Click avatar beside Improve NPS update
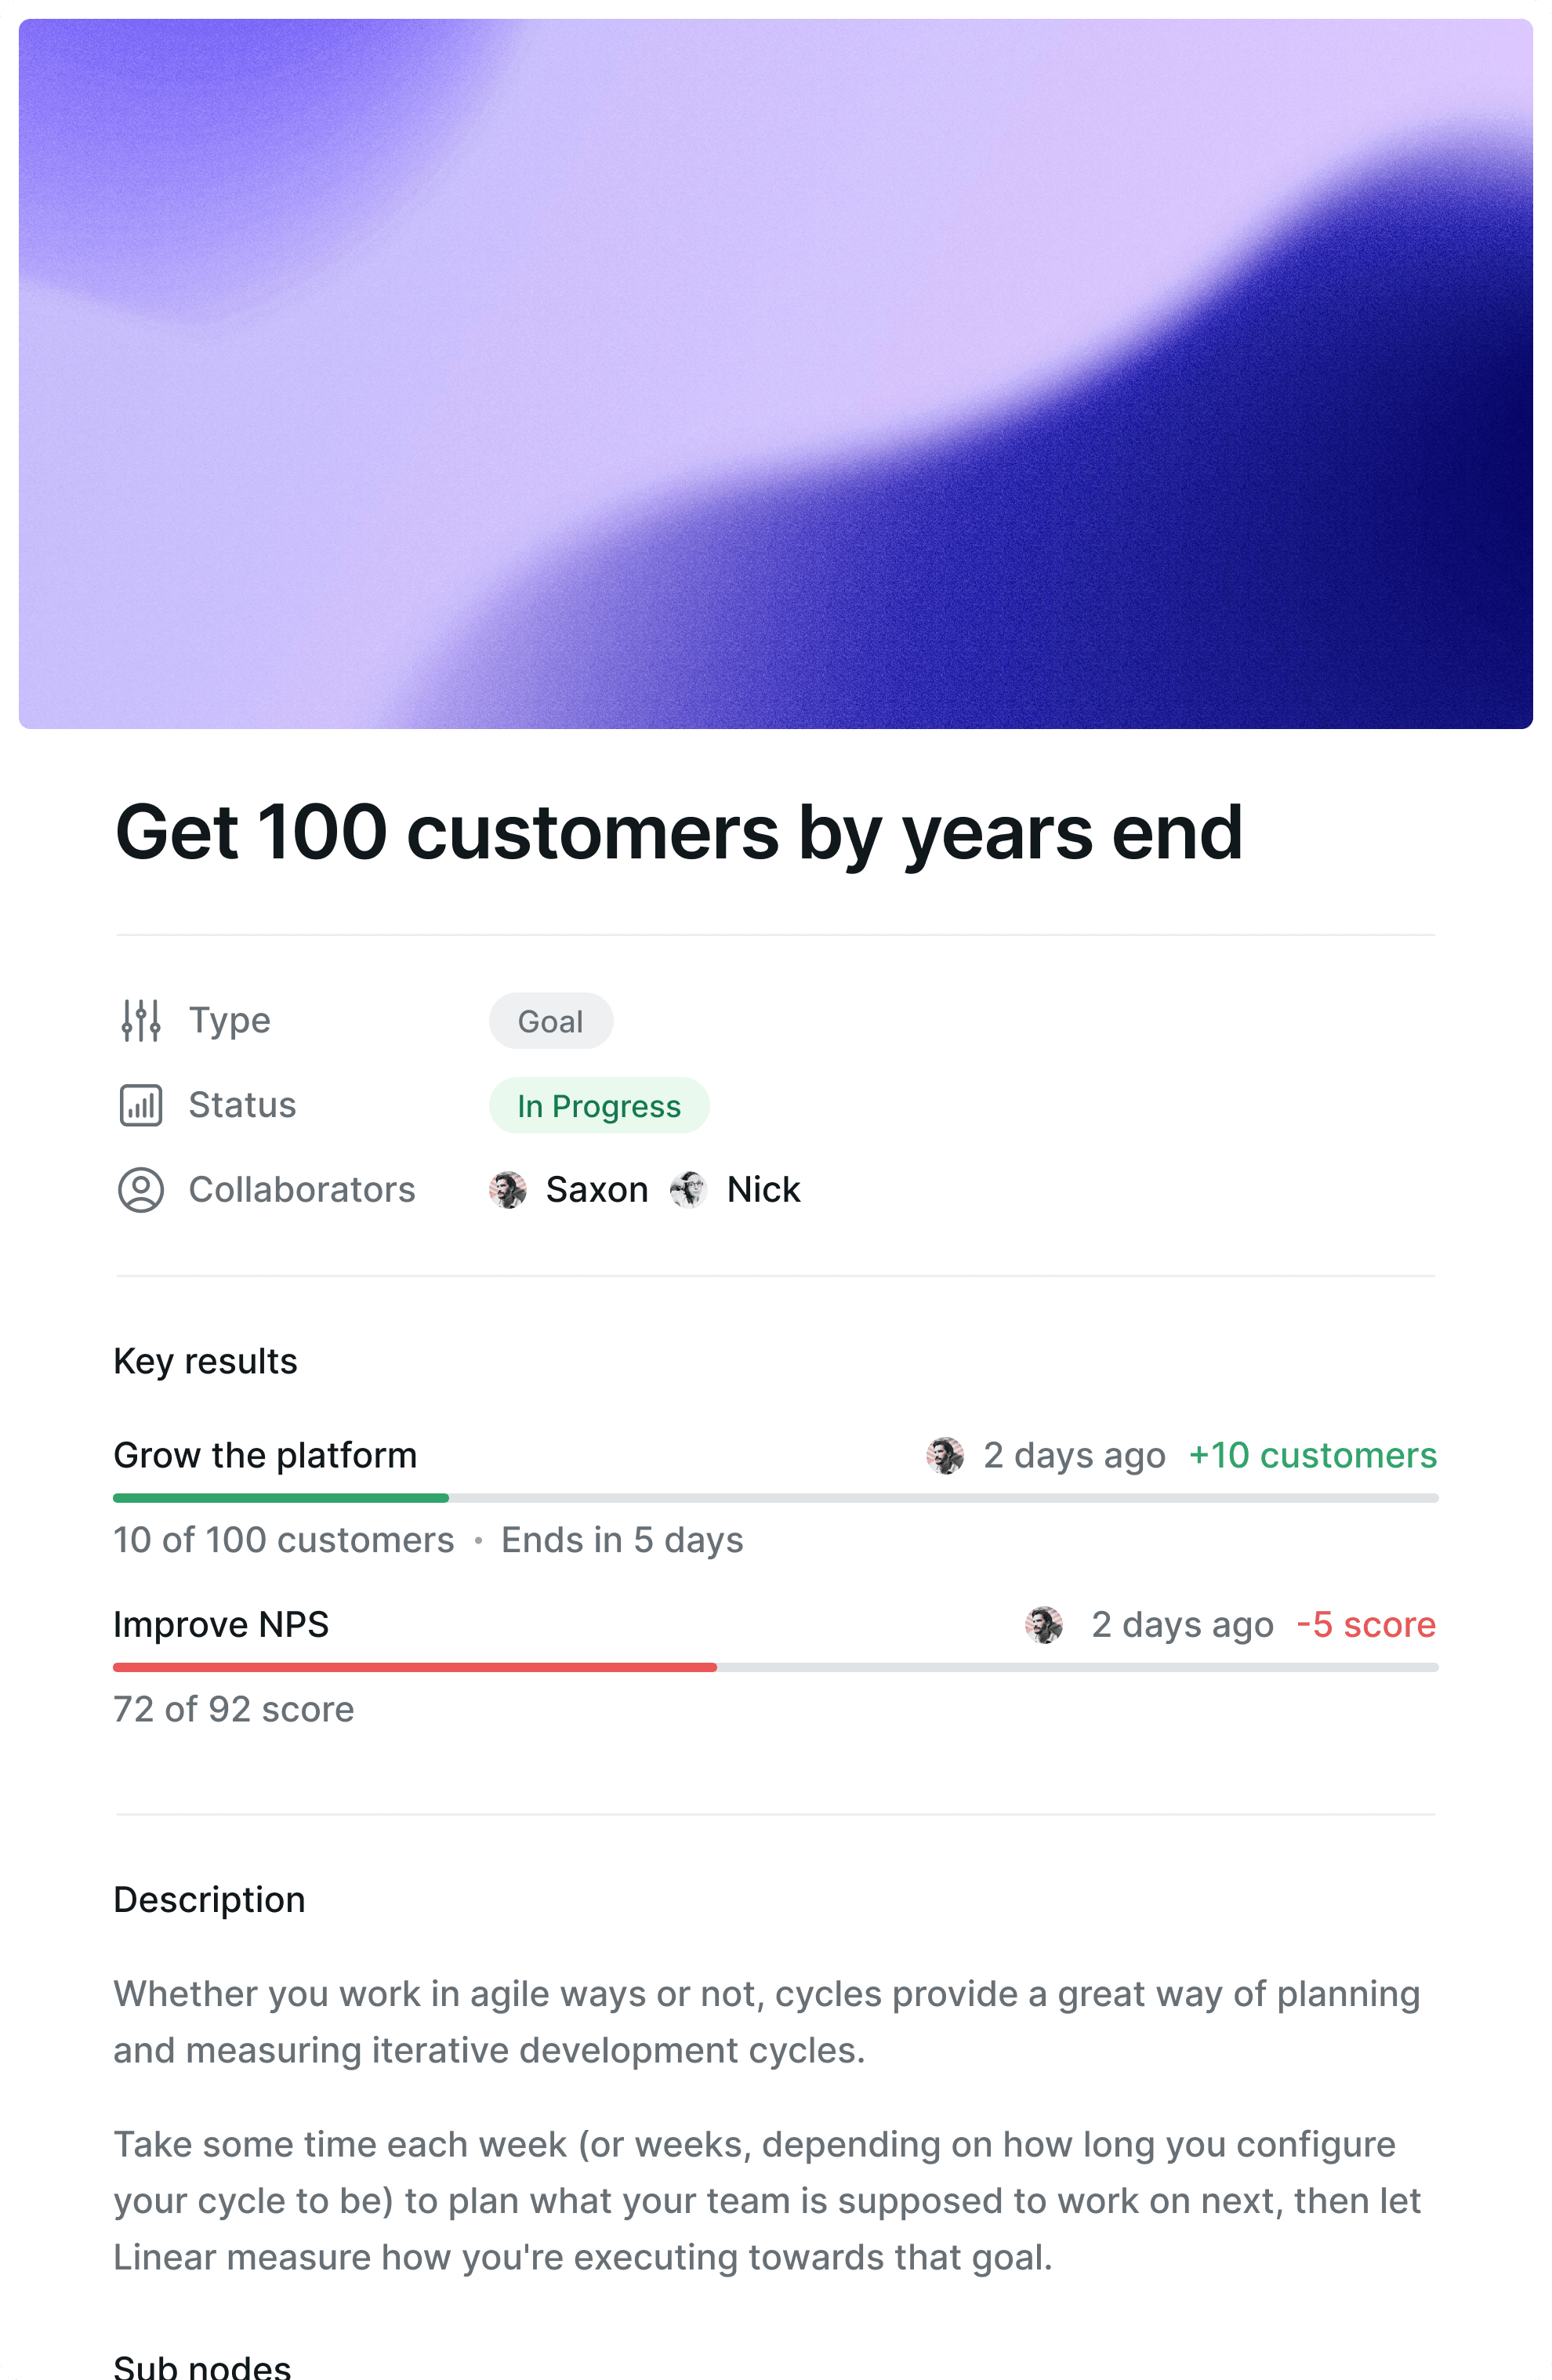Screen dimensions: 1552x2380 (x=1044, y=1625)
